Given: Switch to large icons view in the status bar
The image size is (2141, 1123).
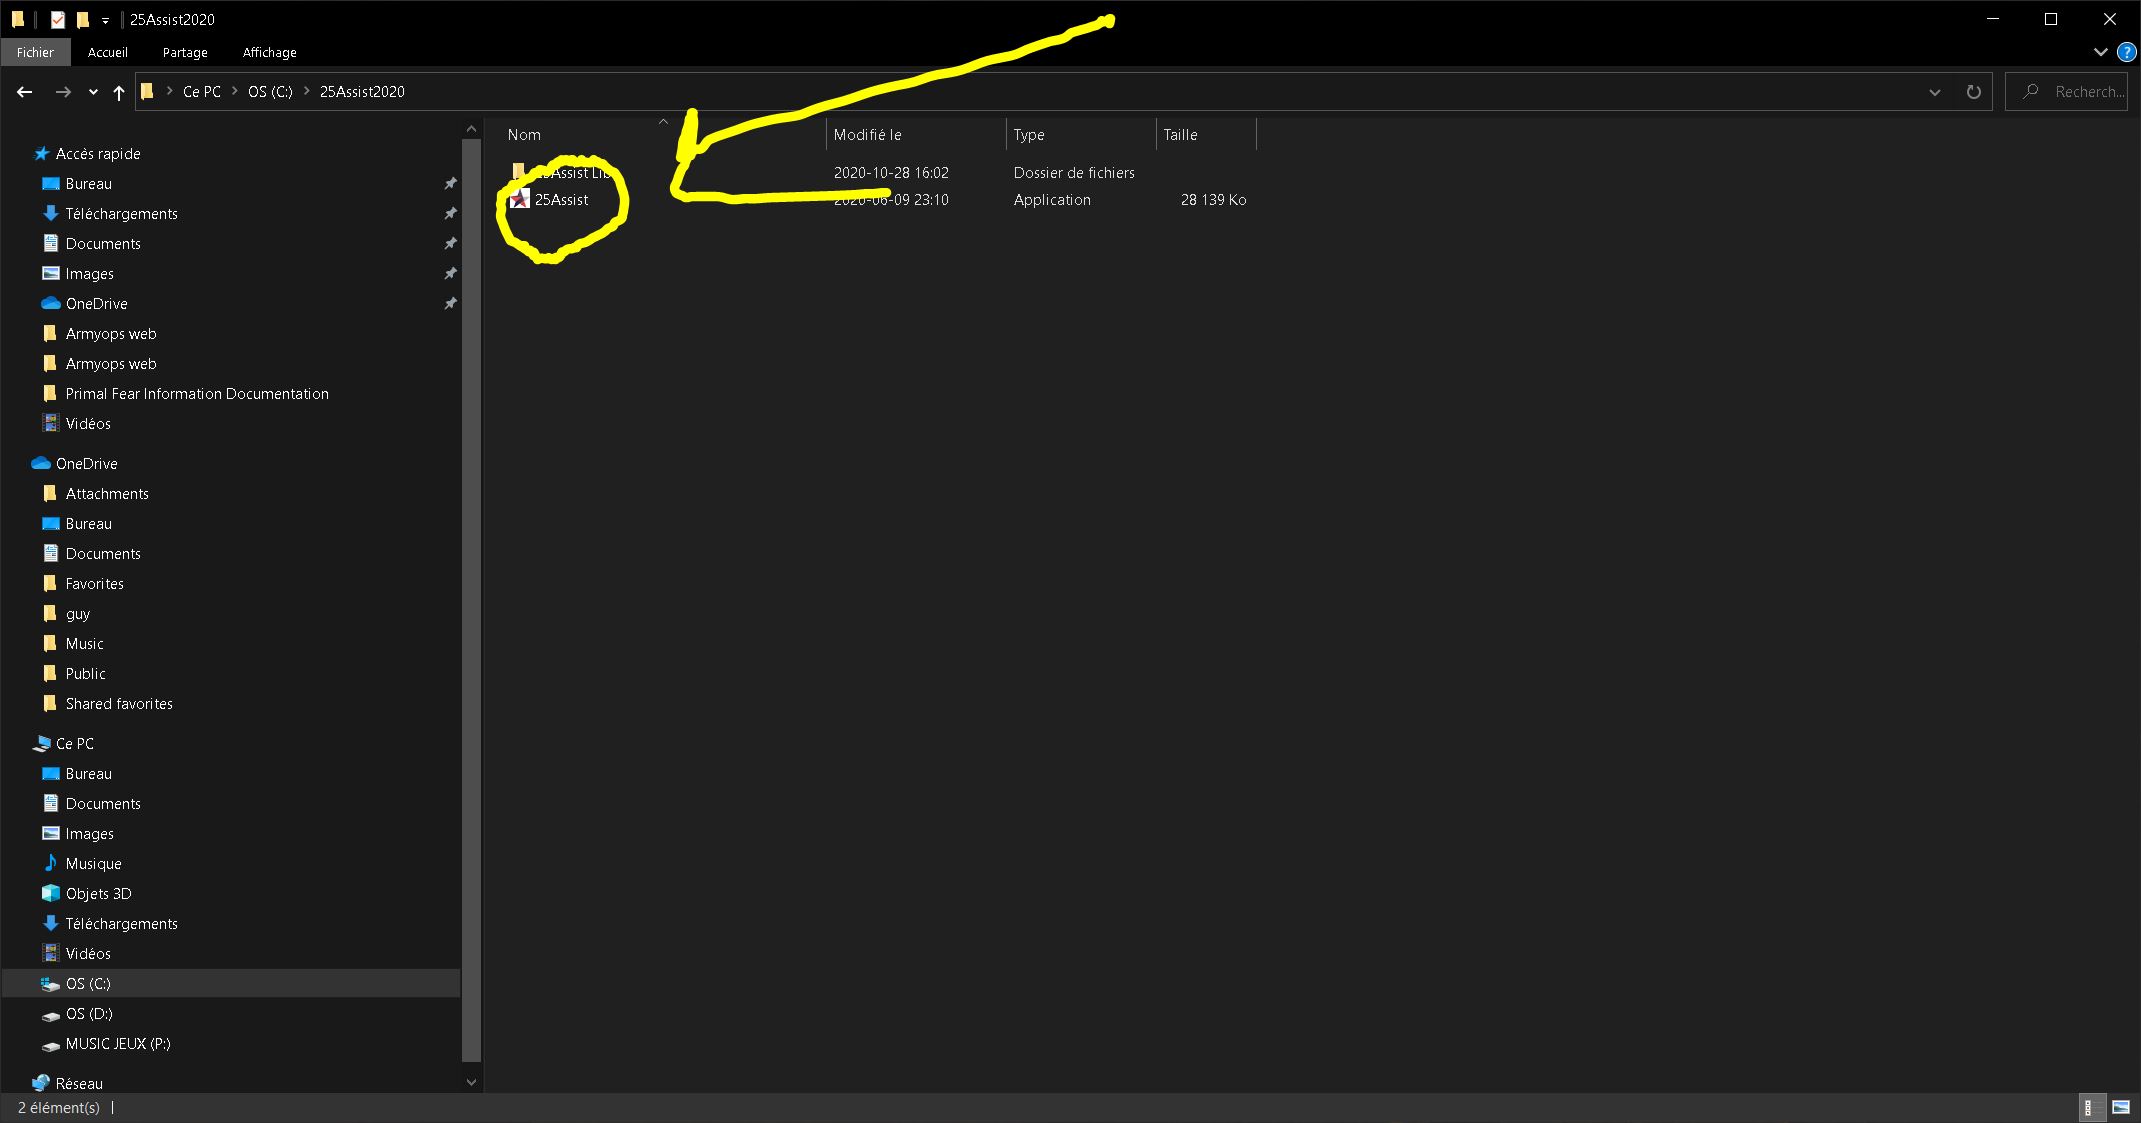Looking at the screenshot, I should 2121,1107.
